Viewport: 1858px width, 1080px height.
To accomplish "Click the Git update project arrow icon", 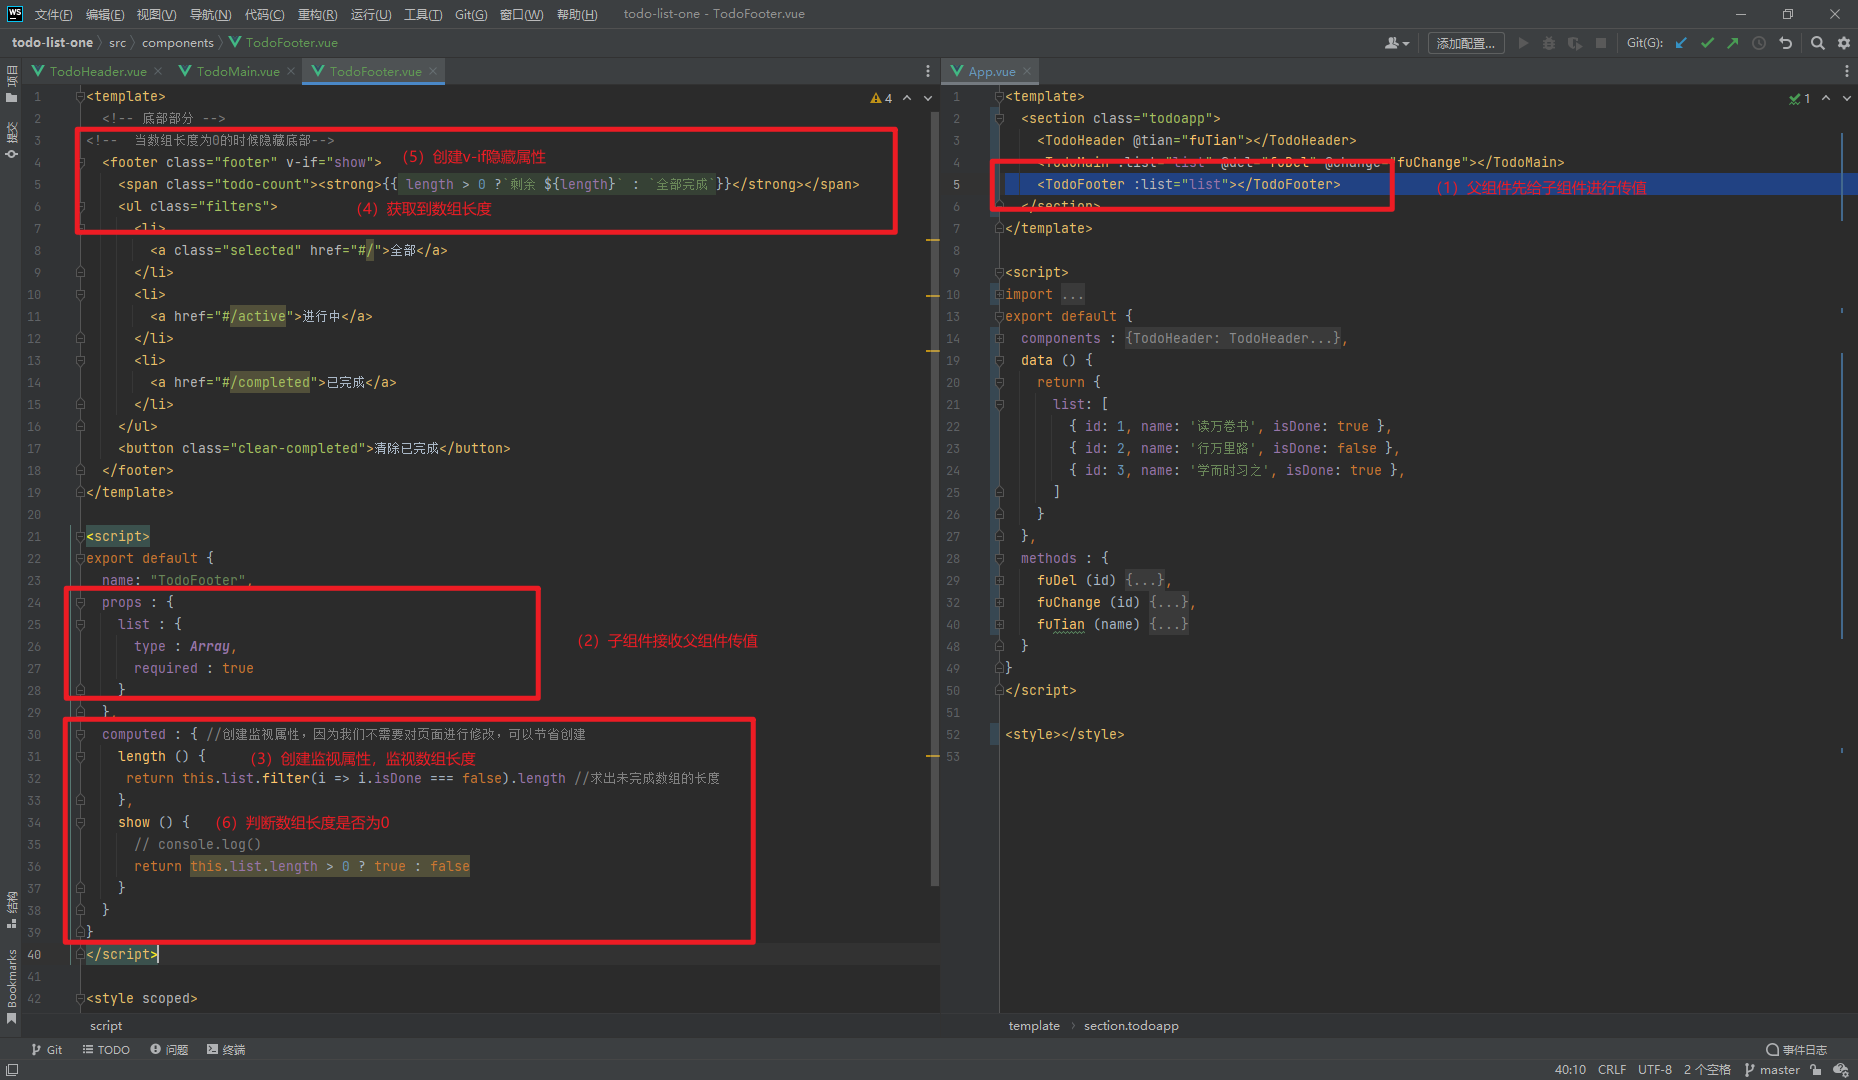I will (x=1681, y=43).
